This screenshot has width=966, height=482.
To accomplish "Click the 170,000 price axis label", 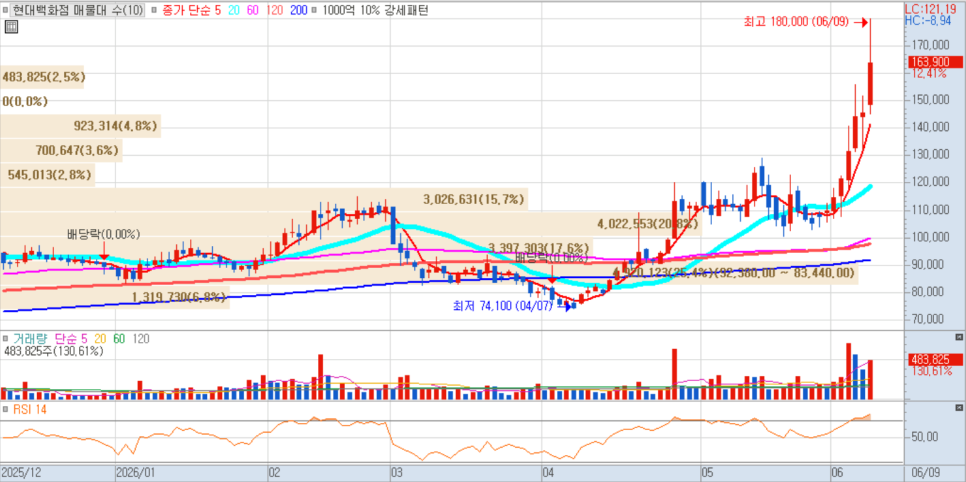I will point(930,45).
